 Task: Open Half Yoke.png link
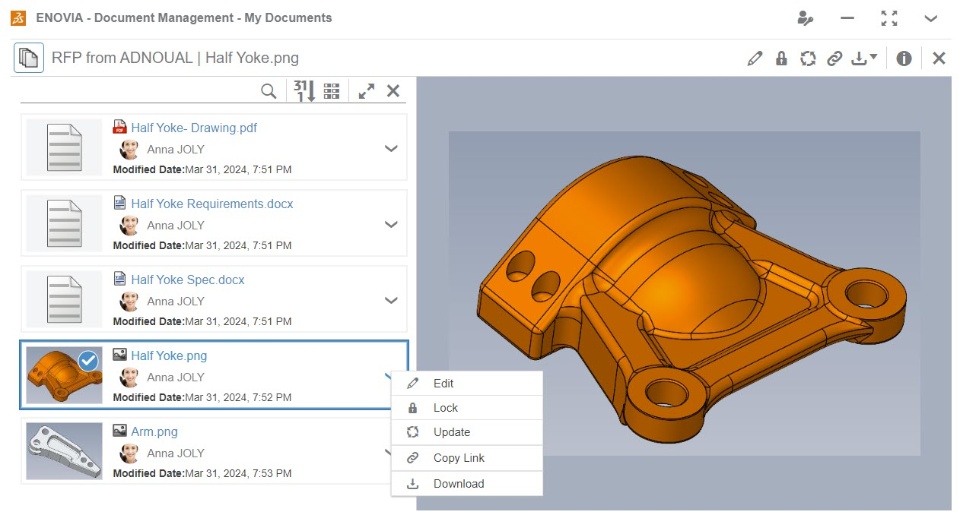[x=169, y=355]
